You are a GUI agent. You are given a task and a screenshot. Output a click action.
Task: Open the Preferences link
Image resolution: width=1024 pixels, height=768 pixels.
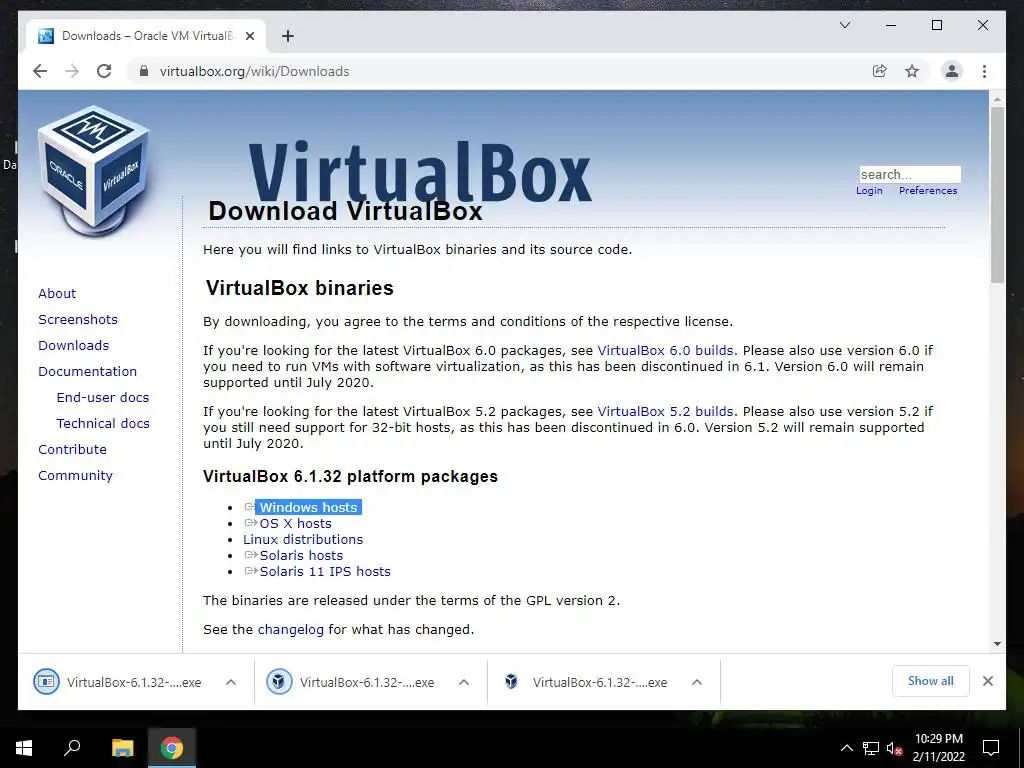[x=928, y=191]
